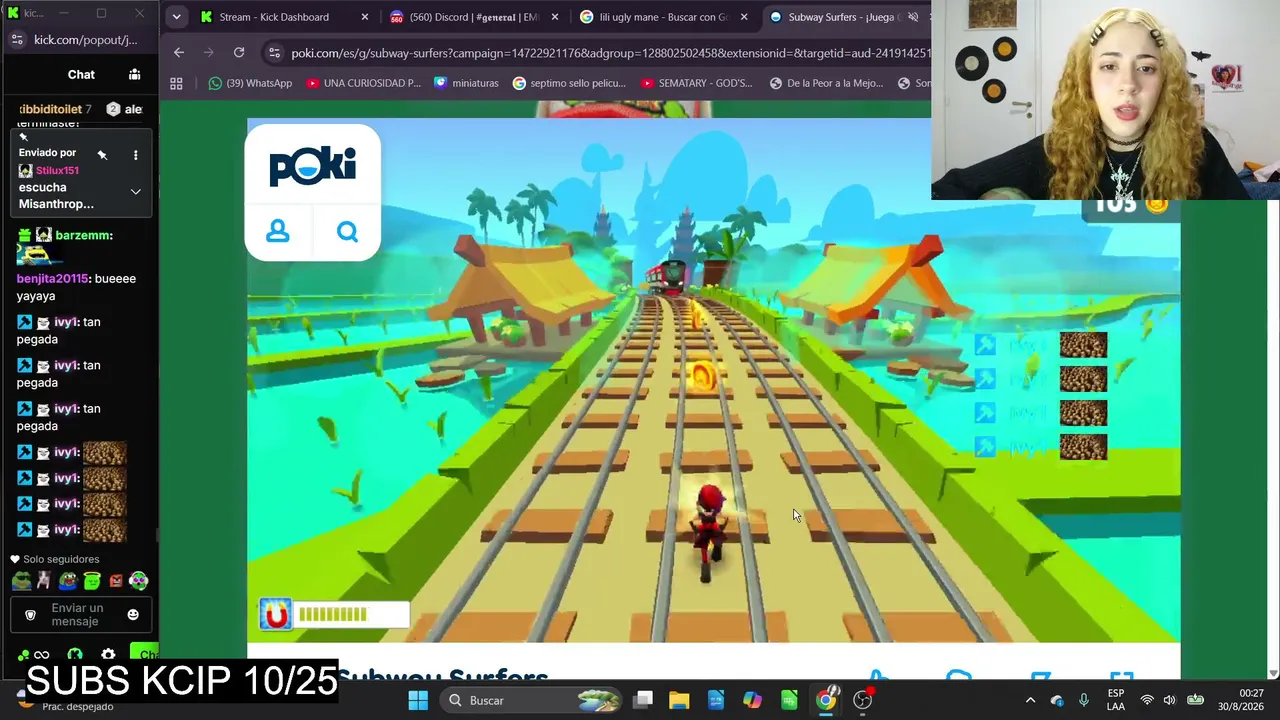Viewport: 1280px width, 720px height.
Task: Open the chat users list icon
Action: 135,74
